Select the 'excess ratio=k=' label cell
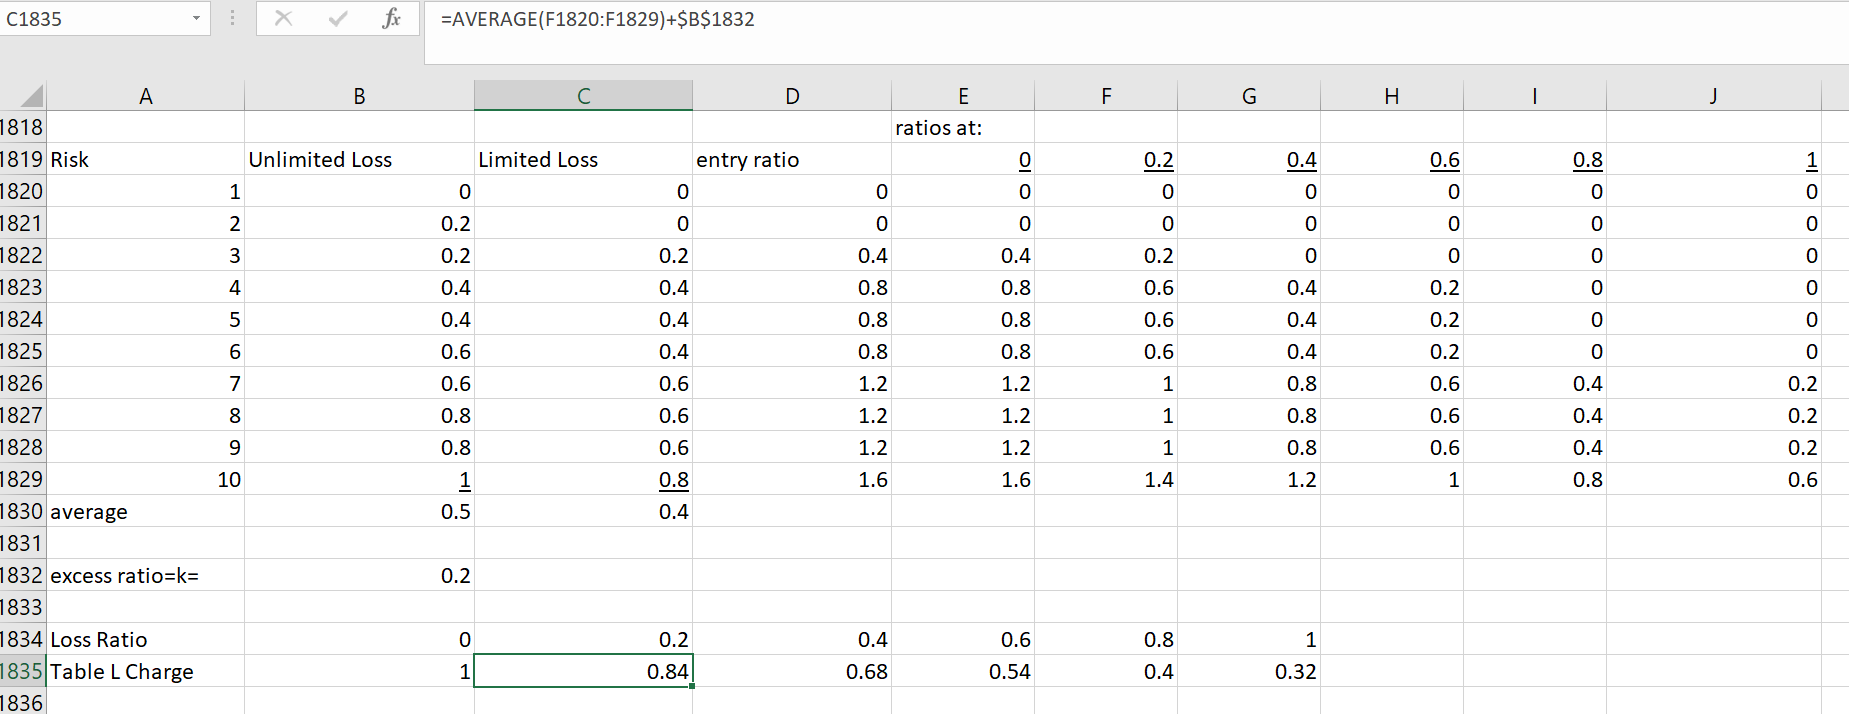The image size is (1849, 714). [x=145, y=576]
